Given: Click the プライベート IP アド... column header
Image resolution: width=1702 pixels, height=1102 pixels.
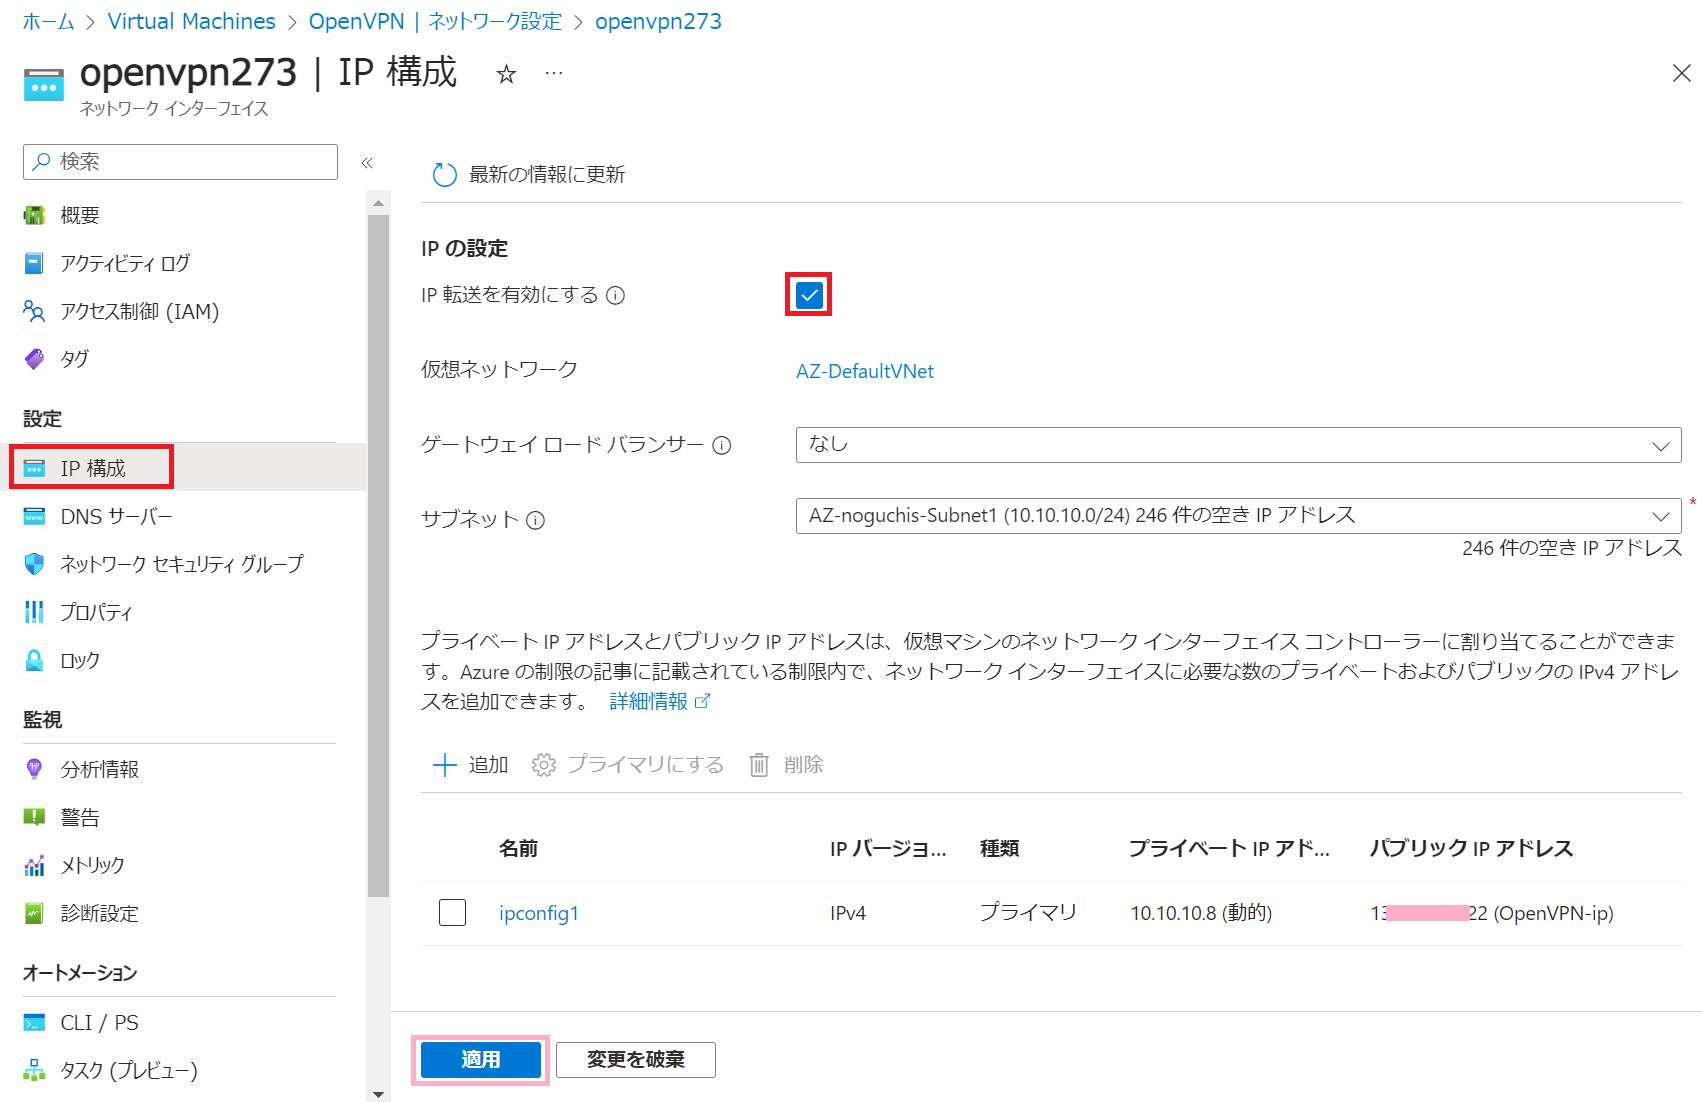Looking at the screenshot, I should (1229, 849).
